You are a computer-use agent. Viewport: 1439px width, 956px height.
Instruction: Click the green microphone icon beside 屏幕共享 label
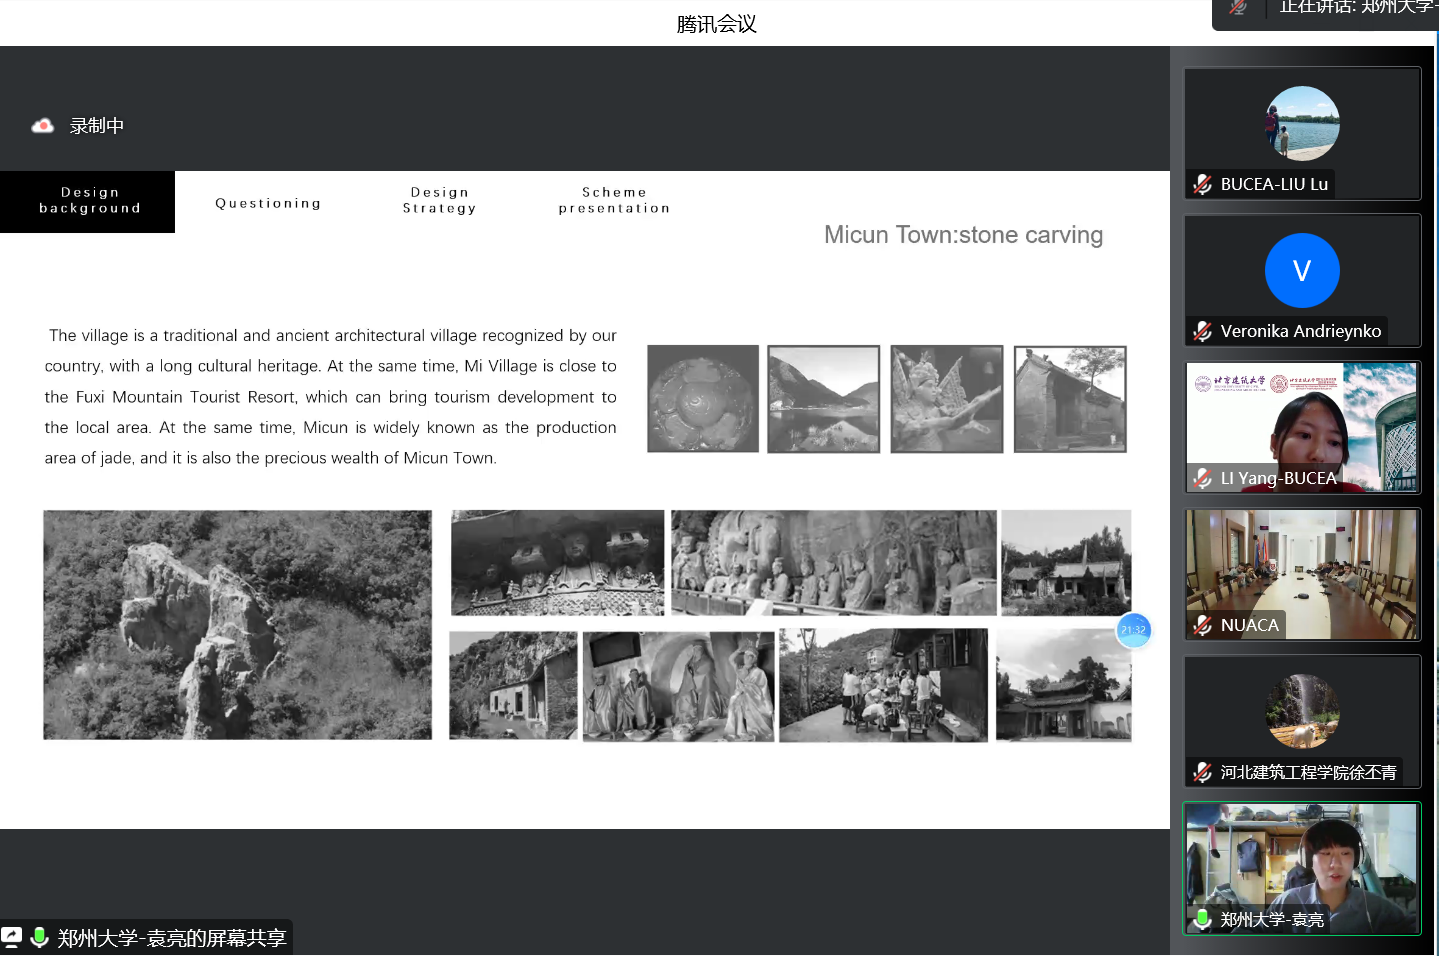(x=40, y=937)
